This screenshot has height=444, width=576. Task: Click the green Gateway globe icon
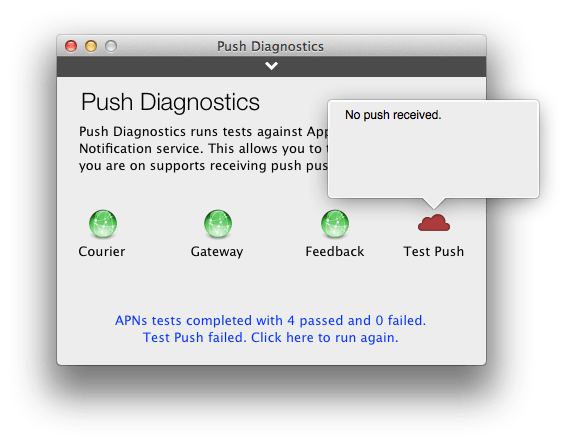(218, 224)
